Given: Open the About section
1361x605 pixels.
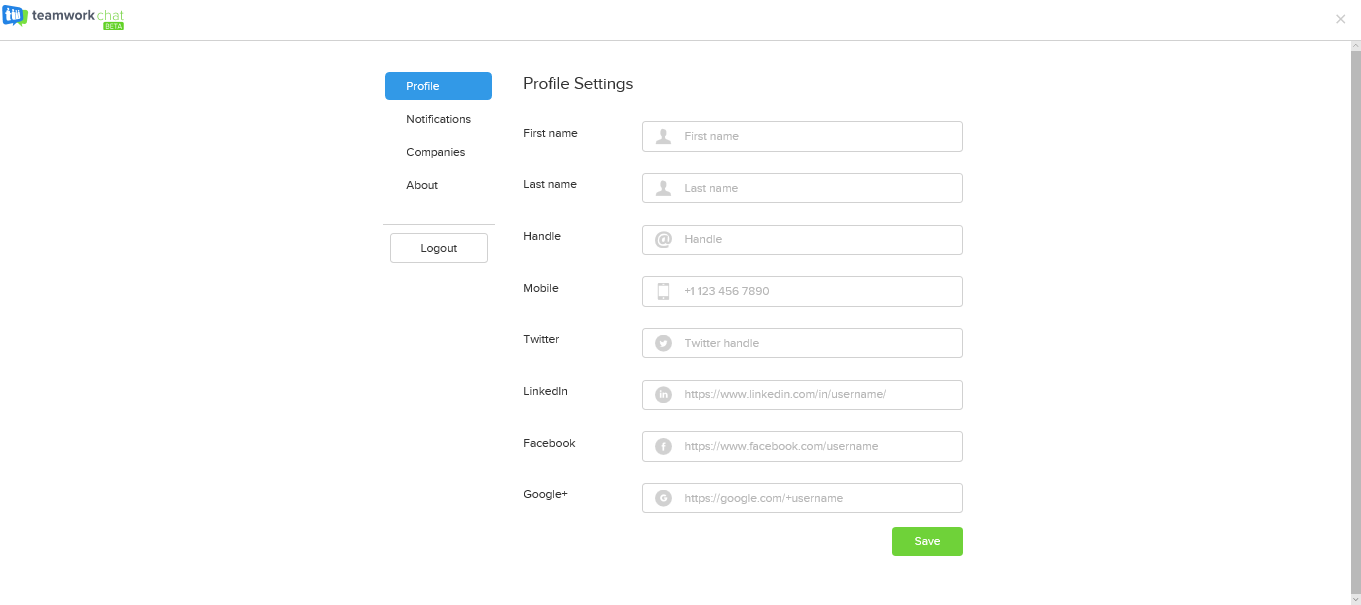Looking at the screenshot, I should tap(422, 185).
